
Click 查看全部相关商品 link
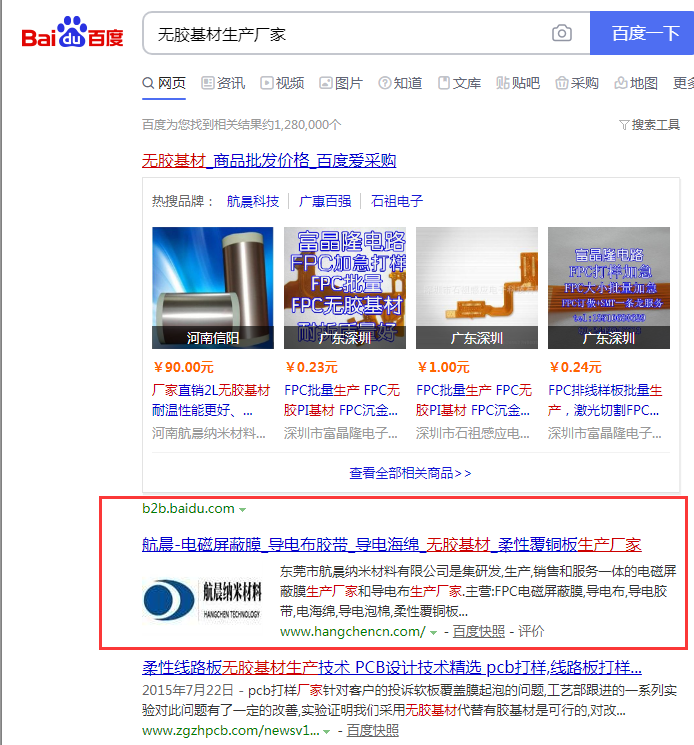410,473
